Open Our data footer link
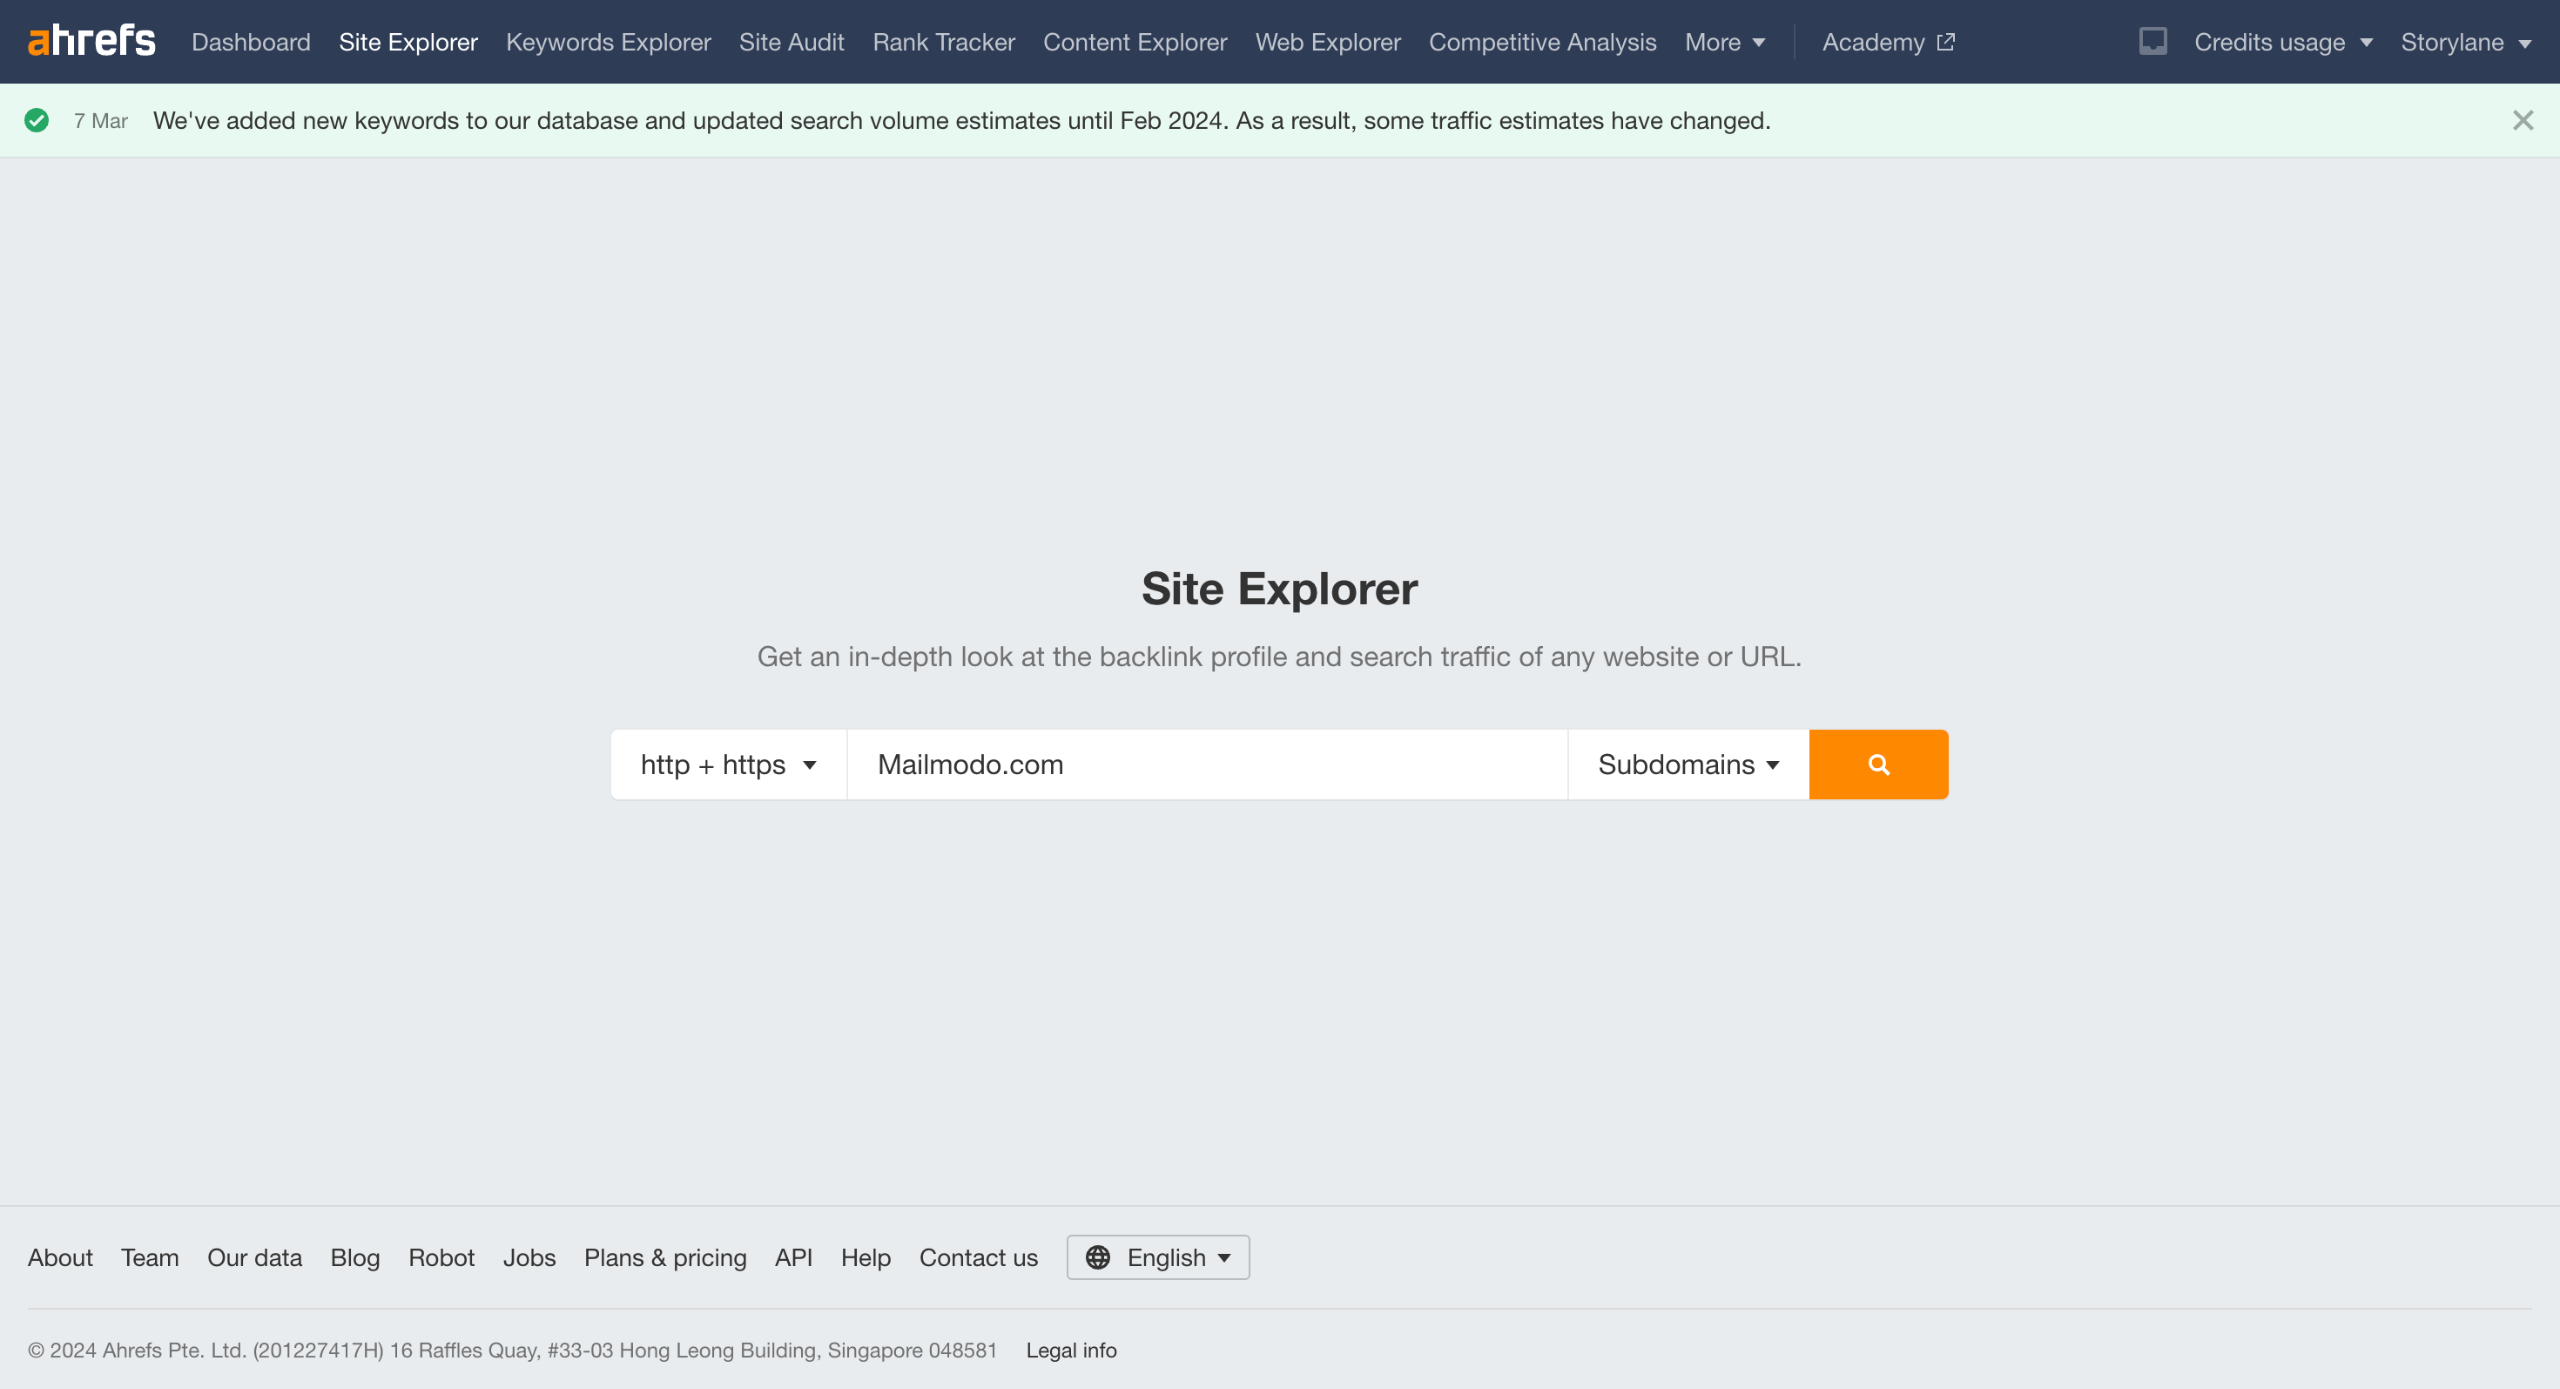The width and height of the screenshot is (2560, 1389). point(254,1257)
